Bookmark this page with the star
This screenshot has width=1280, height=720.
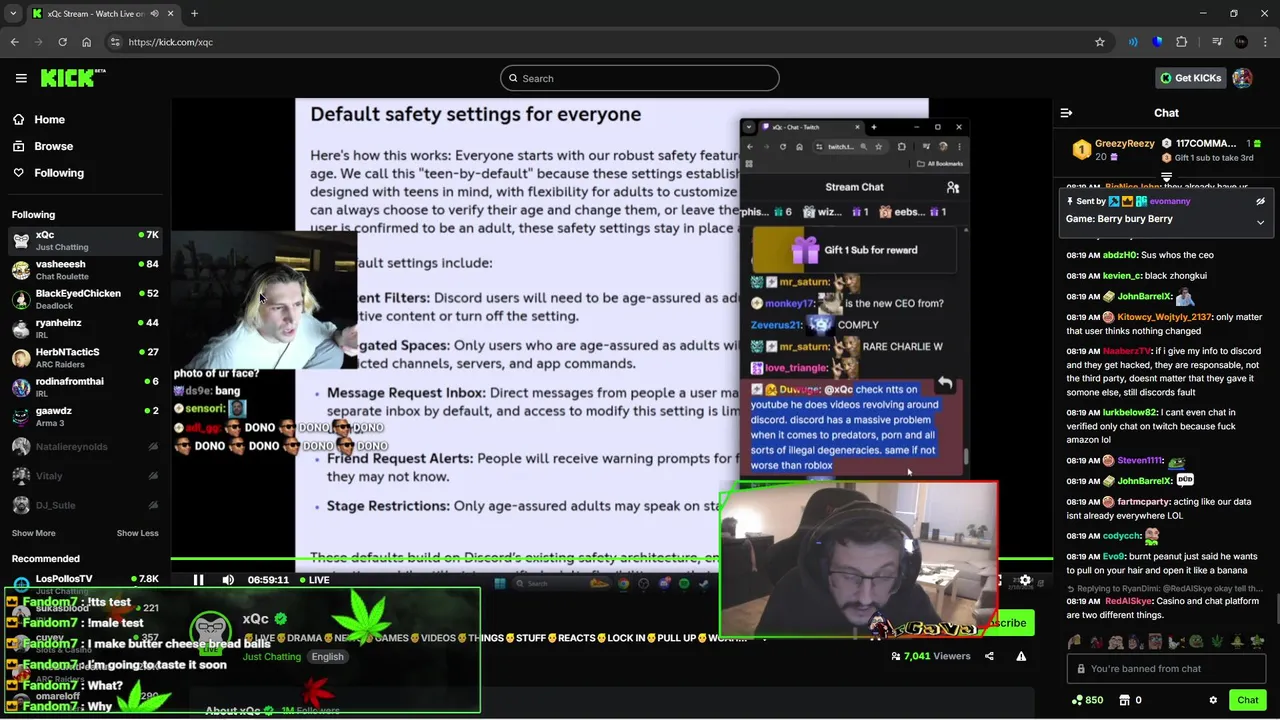click(x=1100, y=42)
